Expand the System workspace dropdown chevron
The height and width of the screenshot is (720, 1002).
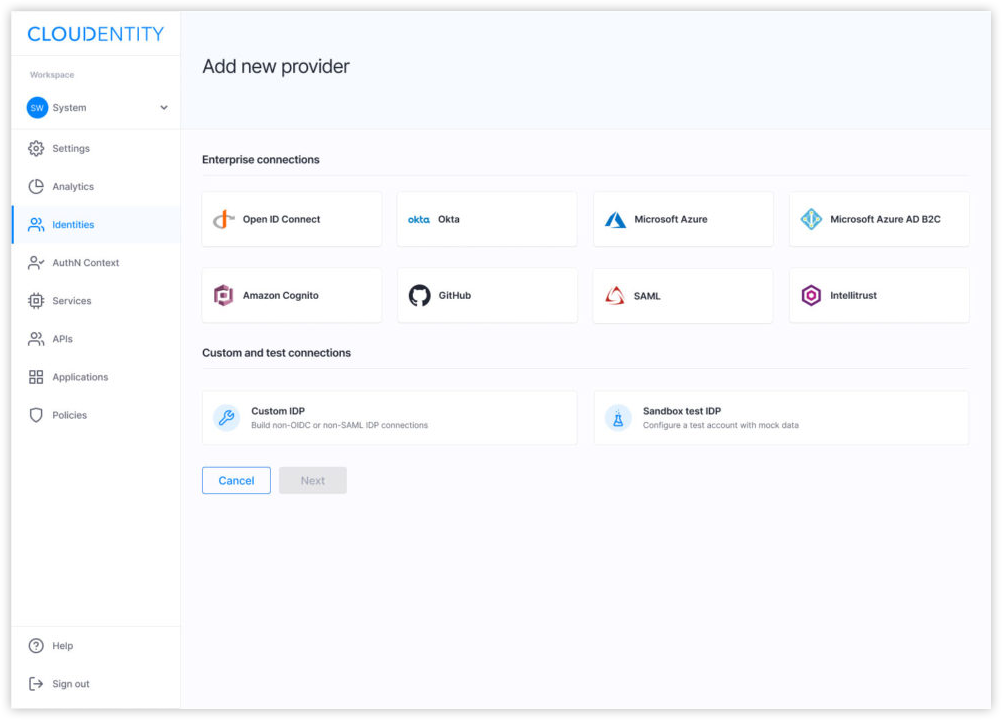pyautogui.click(x=164, y=107)
